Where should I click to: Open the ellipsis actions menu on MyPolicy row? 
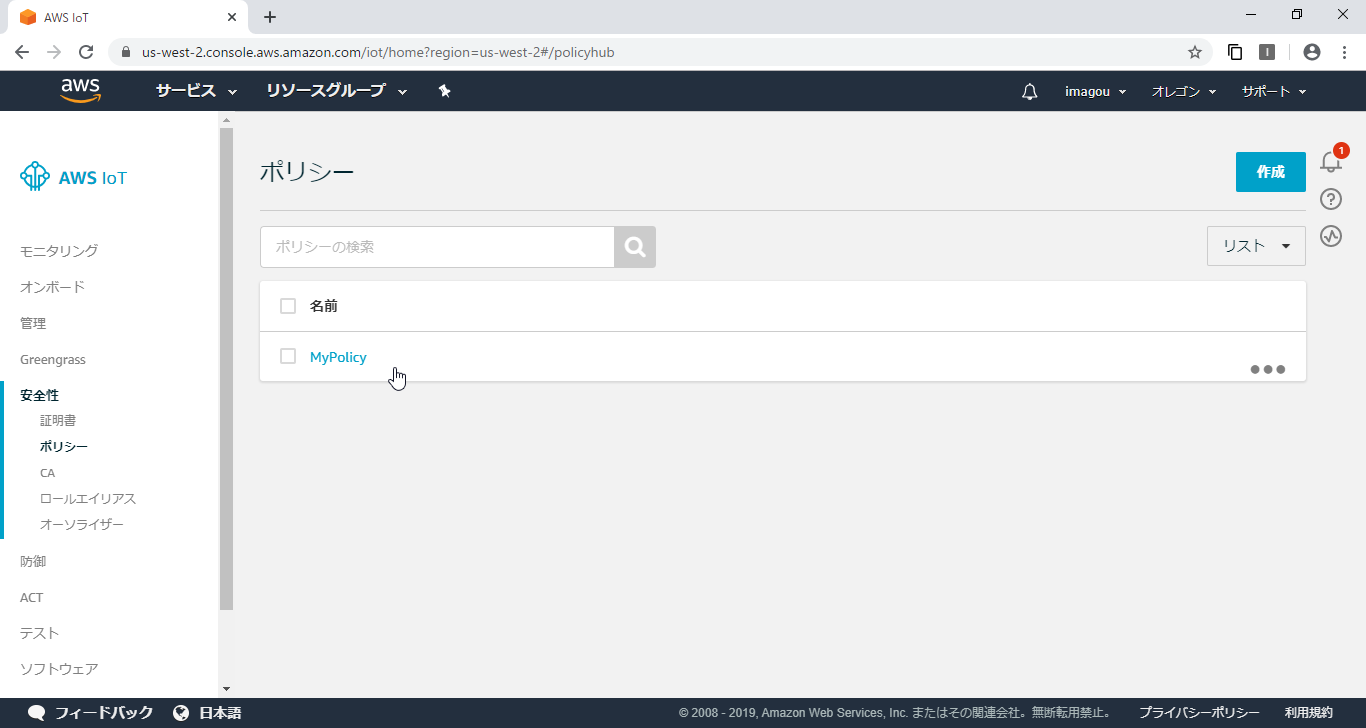[x=1267, y=369]
